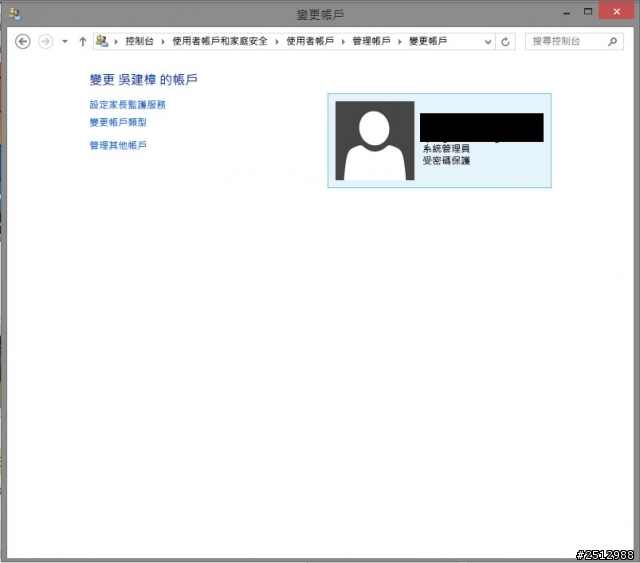Click the forward navigation arrow
640x563 pixels.
45,41
